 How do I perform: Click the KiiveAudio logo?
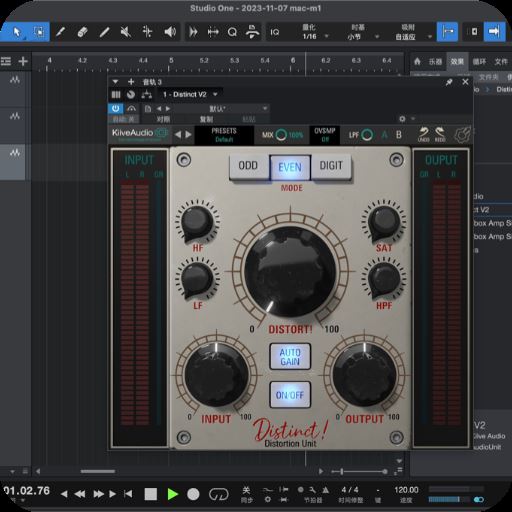pos(139,133)
